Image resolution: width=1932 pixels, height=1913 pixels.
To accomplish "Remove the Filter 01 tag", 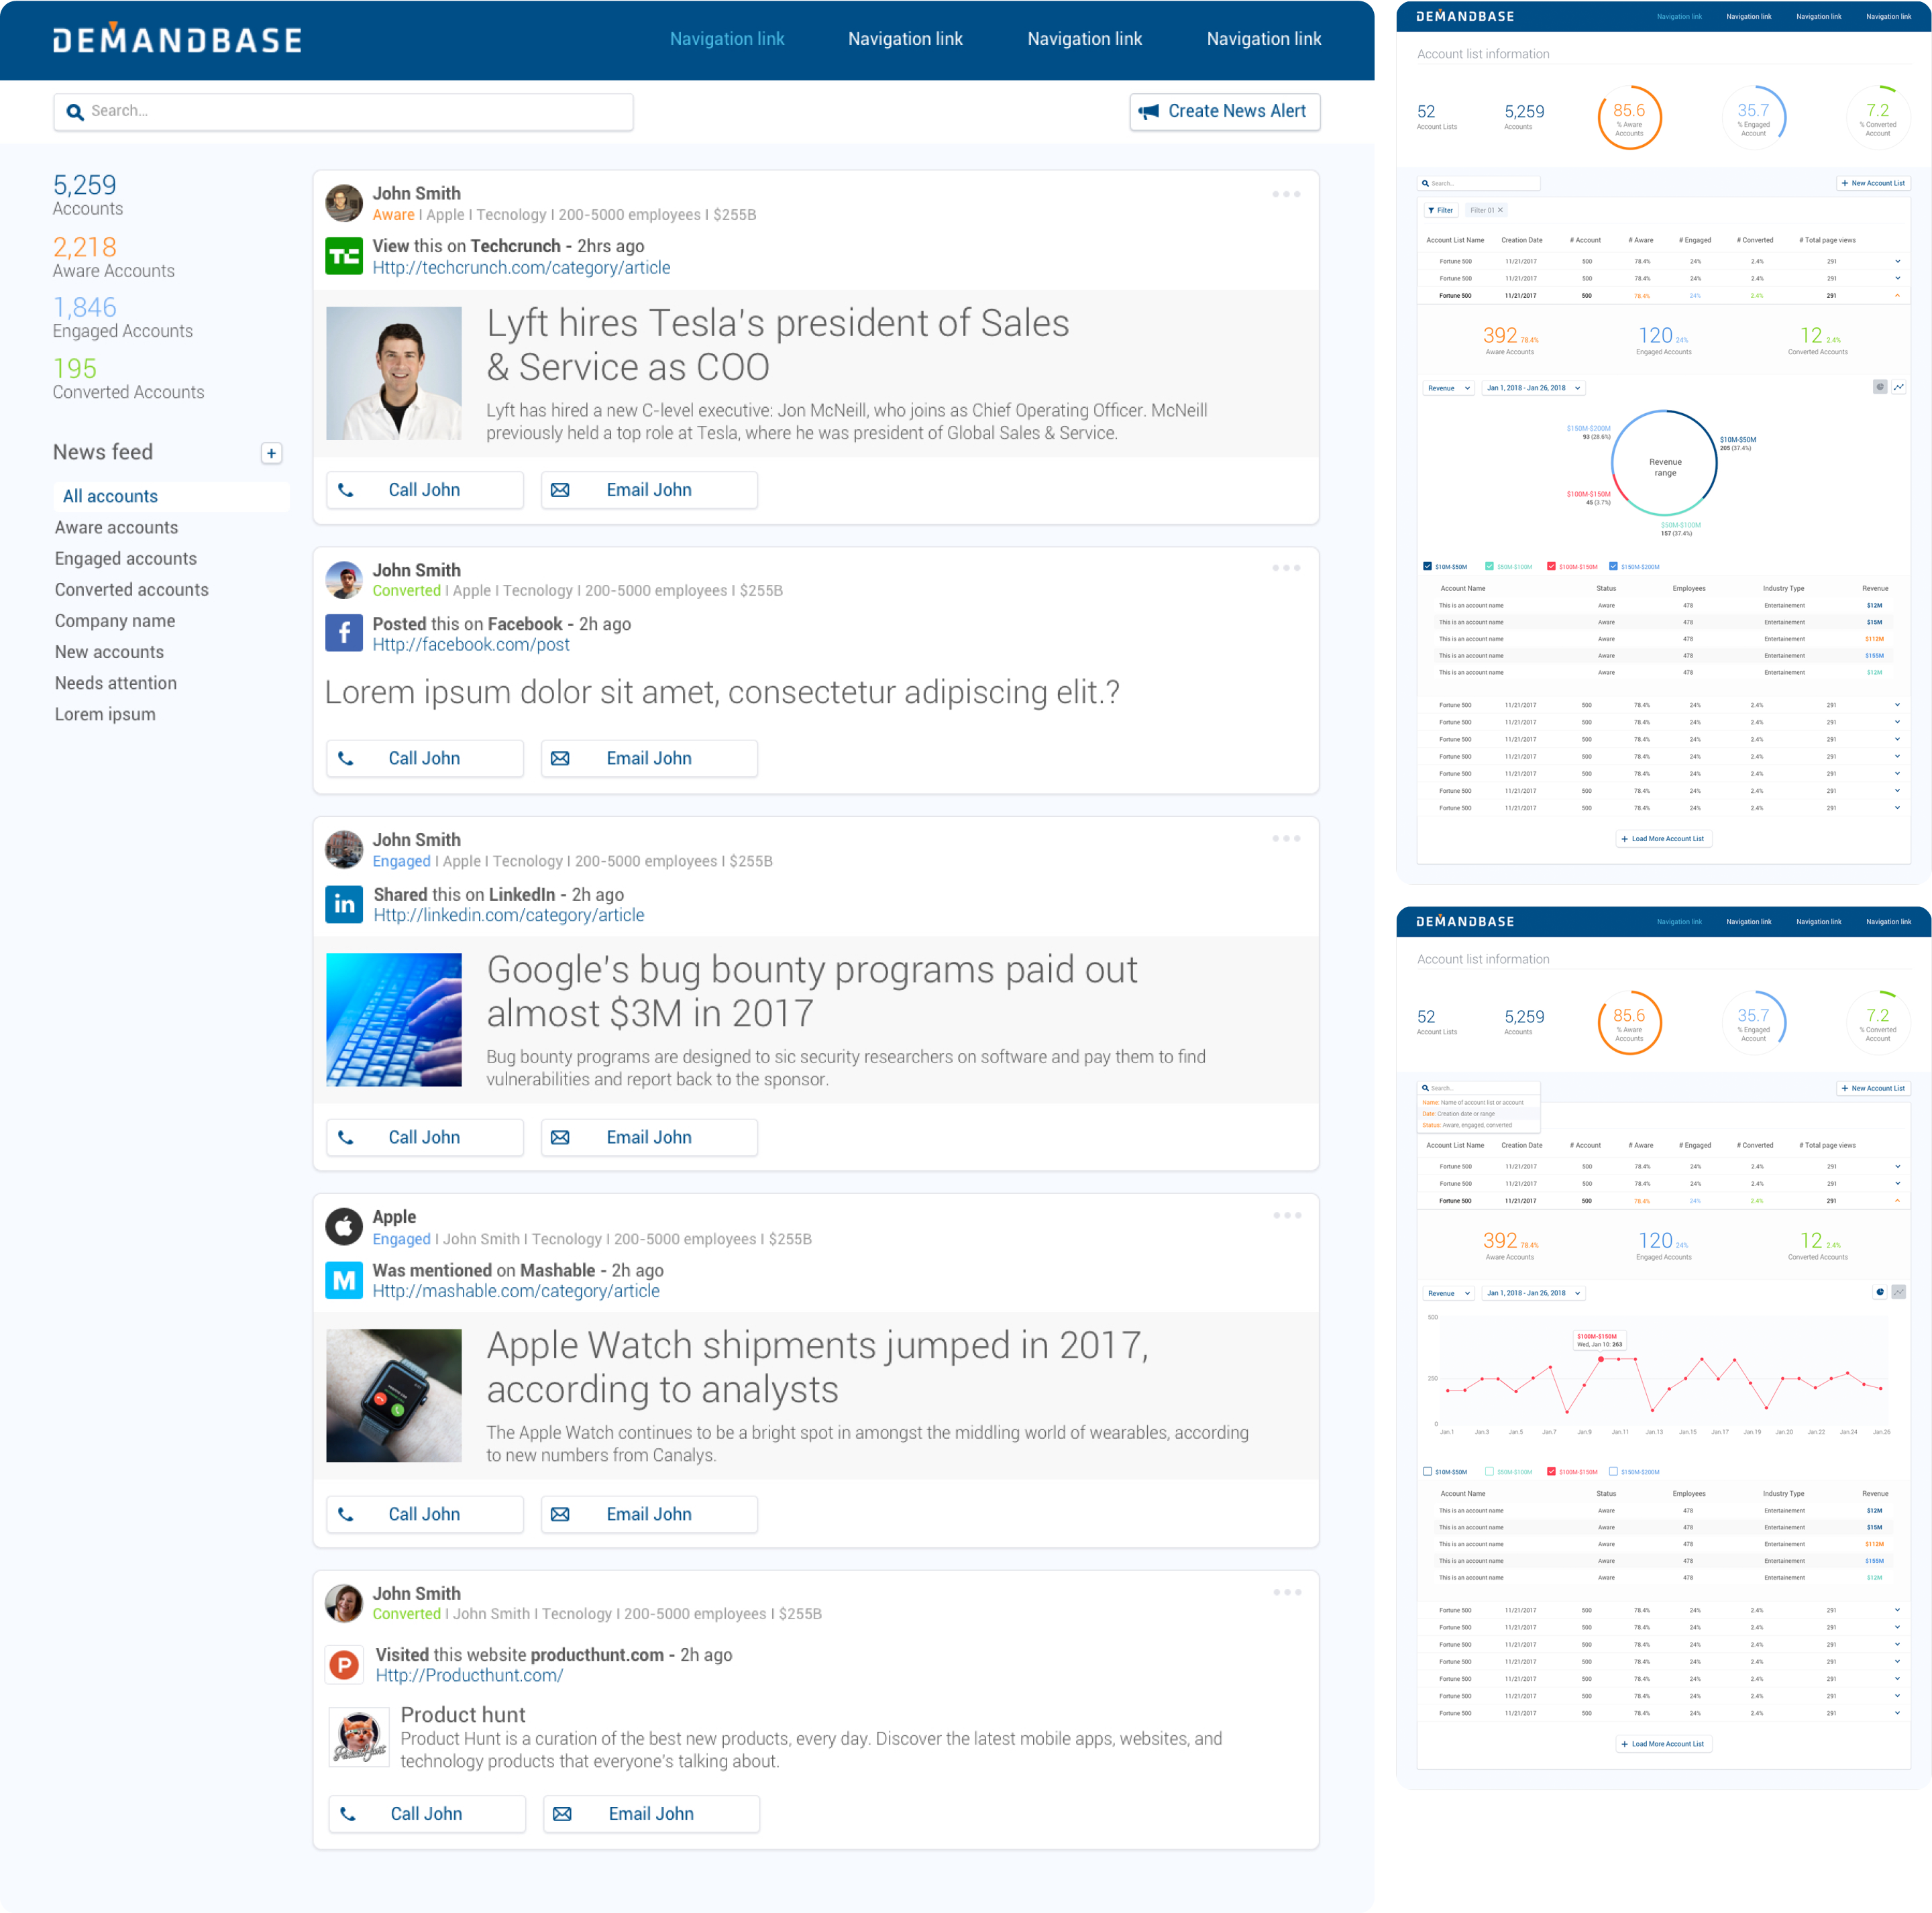I will 1500,210.
